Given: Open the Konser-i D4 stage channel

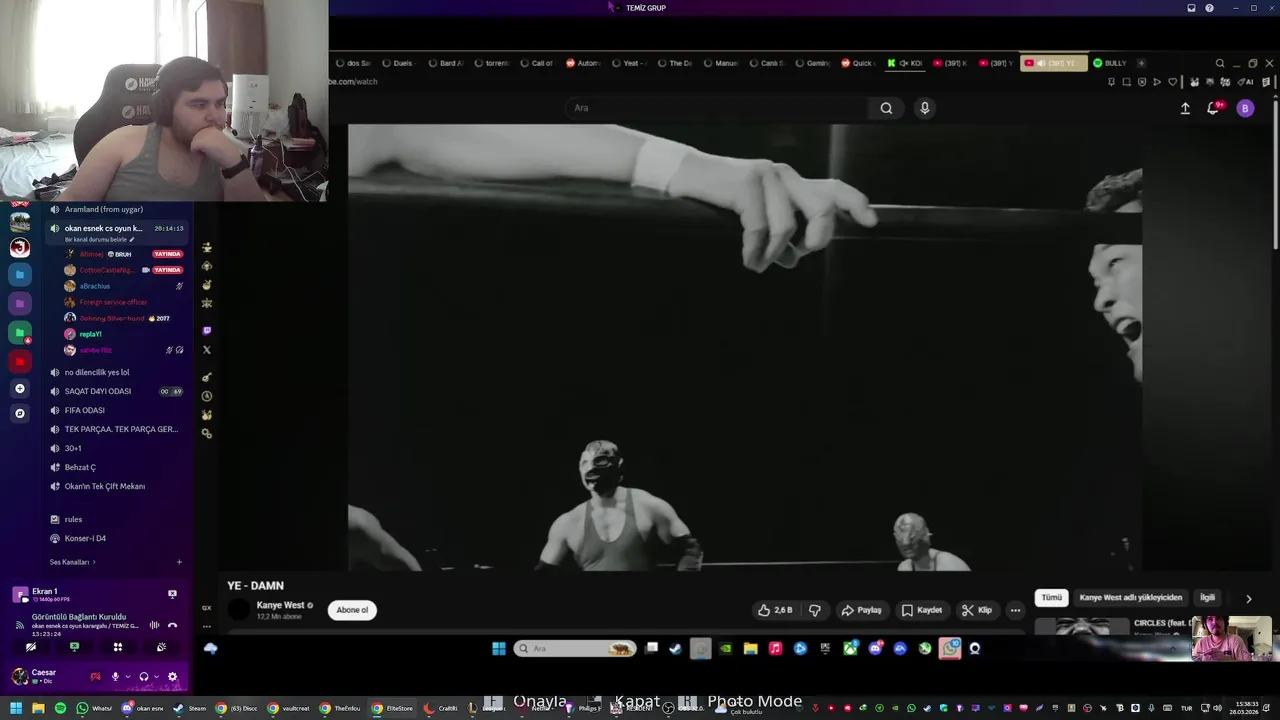Looking at the screenshot, I should click(116, 538).
